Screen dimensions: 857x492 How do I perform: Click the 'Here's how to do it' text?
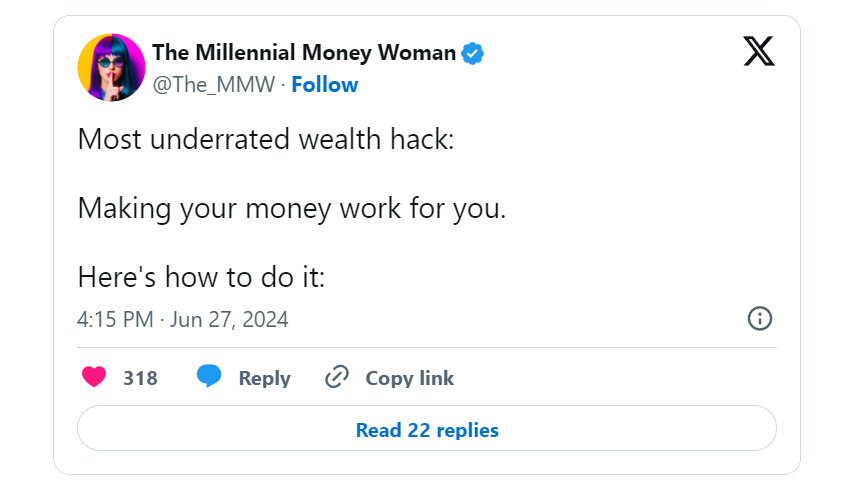coord(201,277)
